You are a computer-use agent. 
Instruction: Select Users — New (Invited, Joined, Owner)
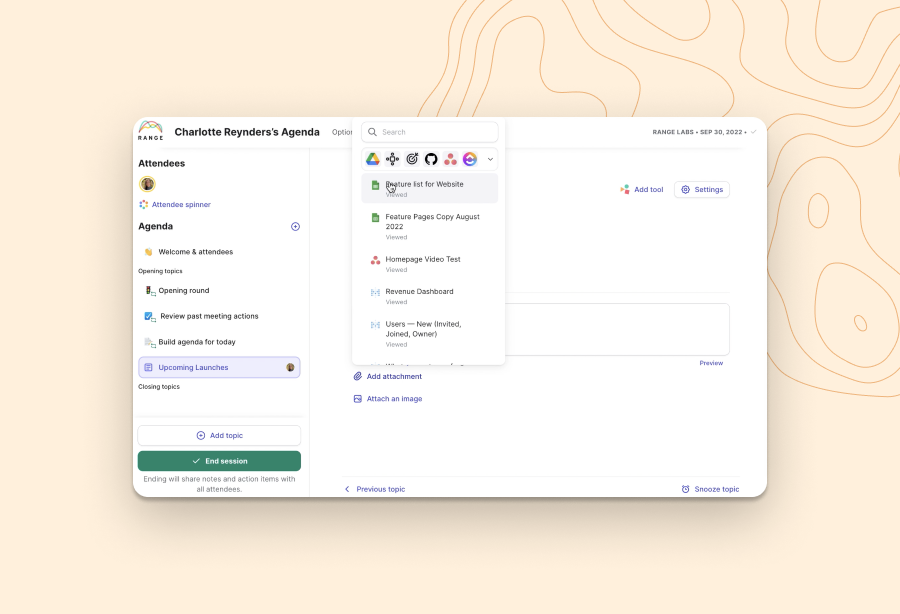(429, 333)
